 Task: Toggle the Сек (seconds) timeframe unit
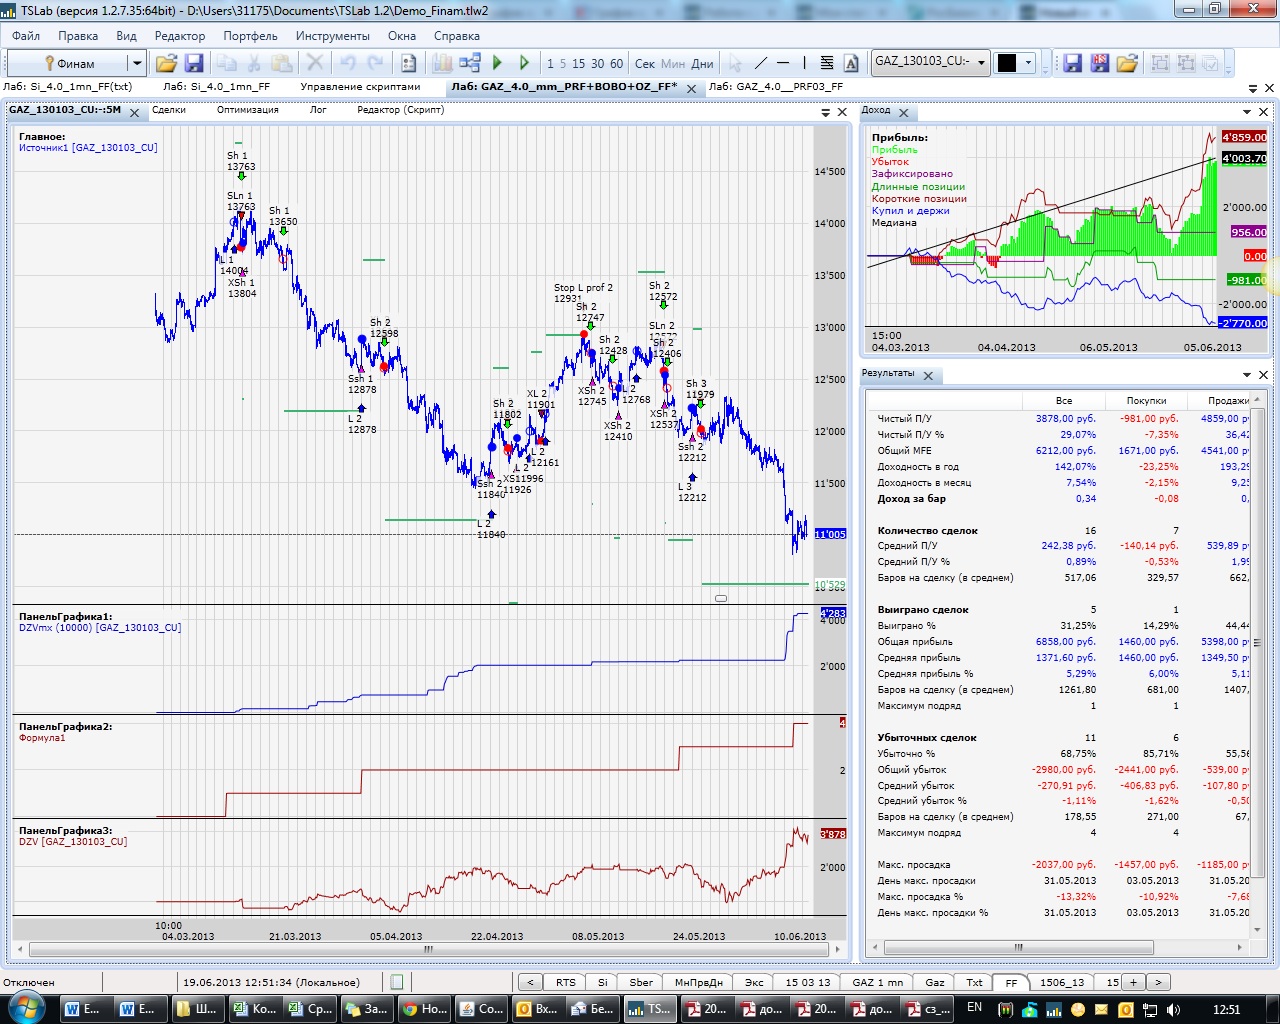pyautogui.click(x=645, y=63)
